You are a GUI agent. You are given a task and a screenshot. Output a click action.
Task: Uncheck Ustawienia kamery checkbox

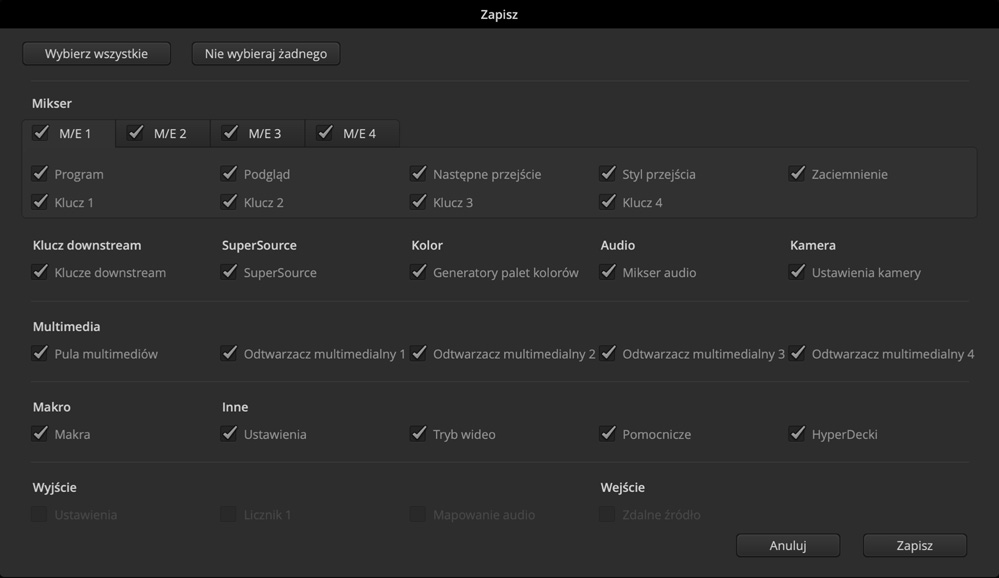pos(797,272)
